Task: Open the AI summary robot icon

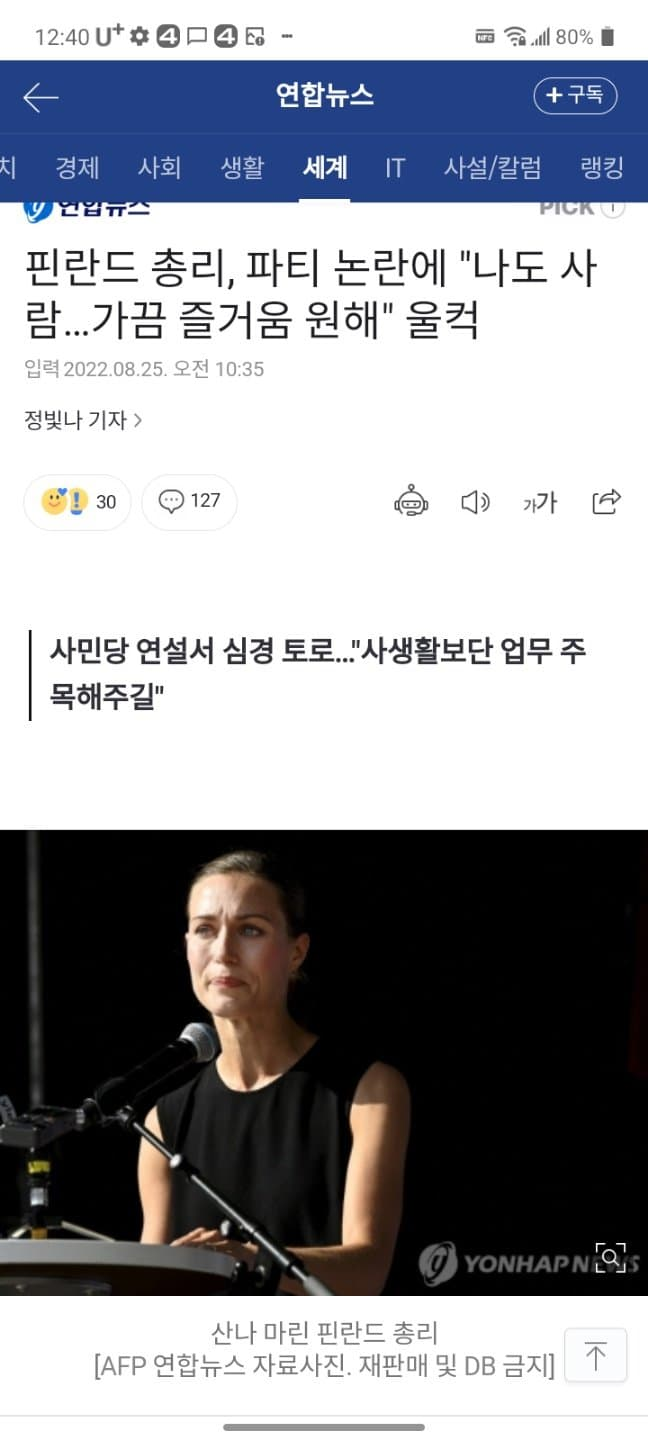Action: point(411,501)
